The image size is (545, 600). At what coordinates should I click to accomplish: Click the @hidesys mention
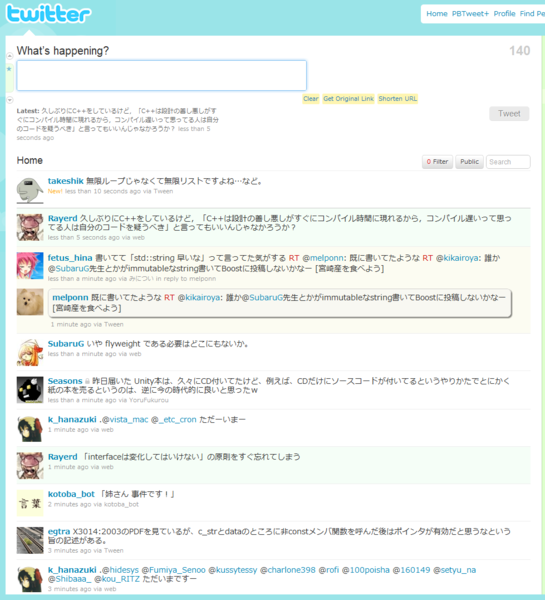click(x=120, y=570)
